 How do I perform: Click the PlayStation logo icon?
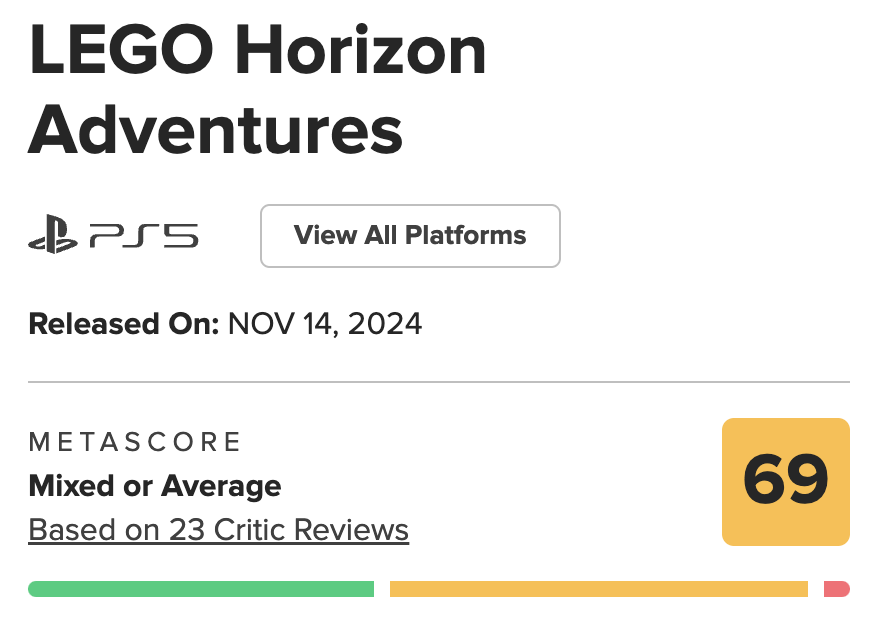[53, 234]
